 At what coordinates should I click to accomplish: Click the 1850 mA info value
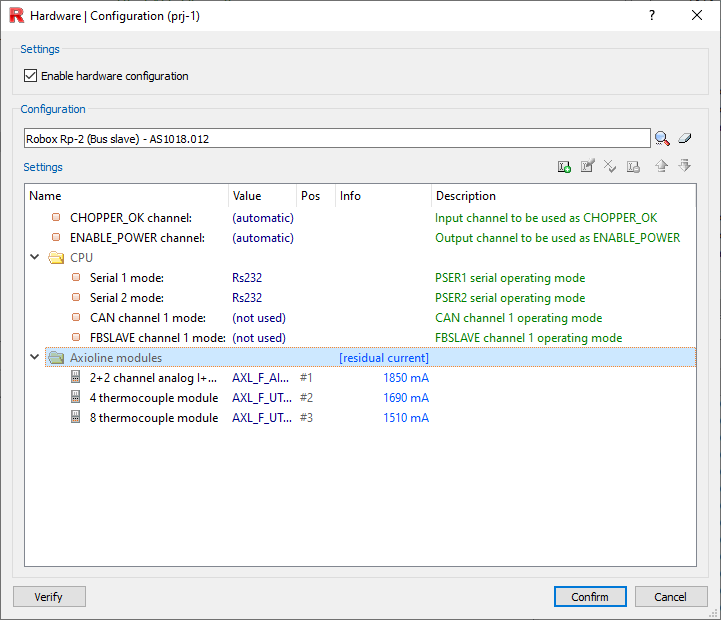coord(406,378)
